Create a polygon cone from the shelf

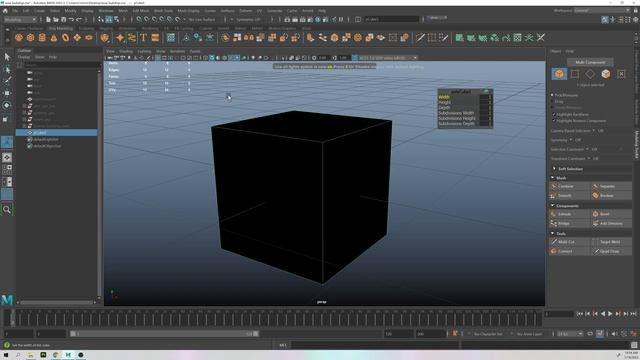tap(54, 38)
